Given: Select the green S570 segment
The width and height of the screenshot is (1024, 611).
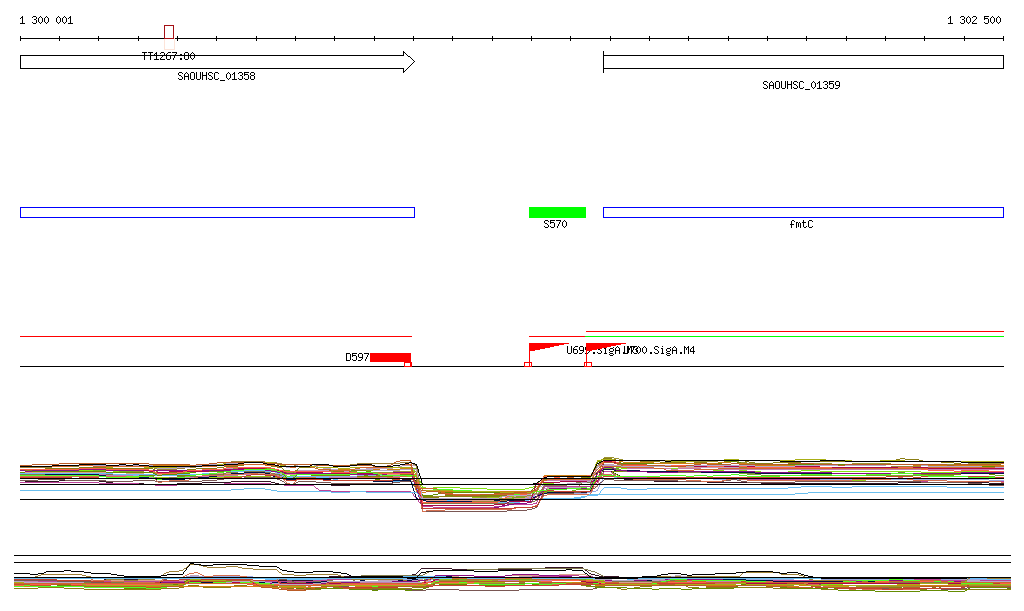Looking at the screenshot, I should [x=557, y=212].
